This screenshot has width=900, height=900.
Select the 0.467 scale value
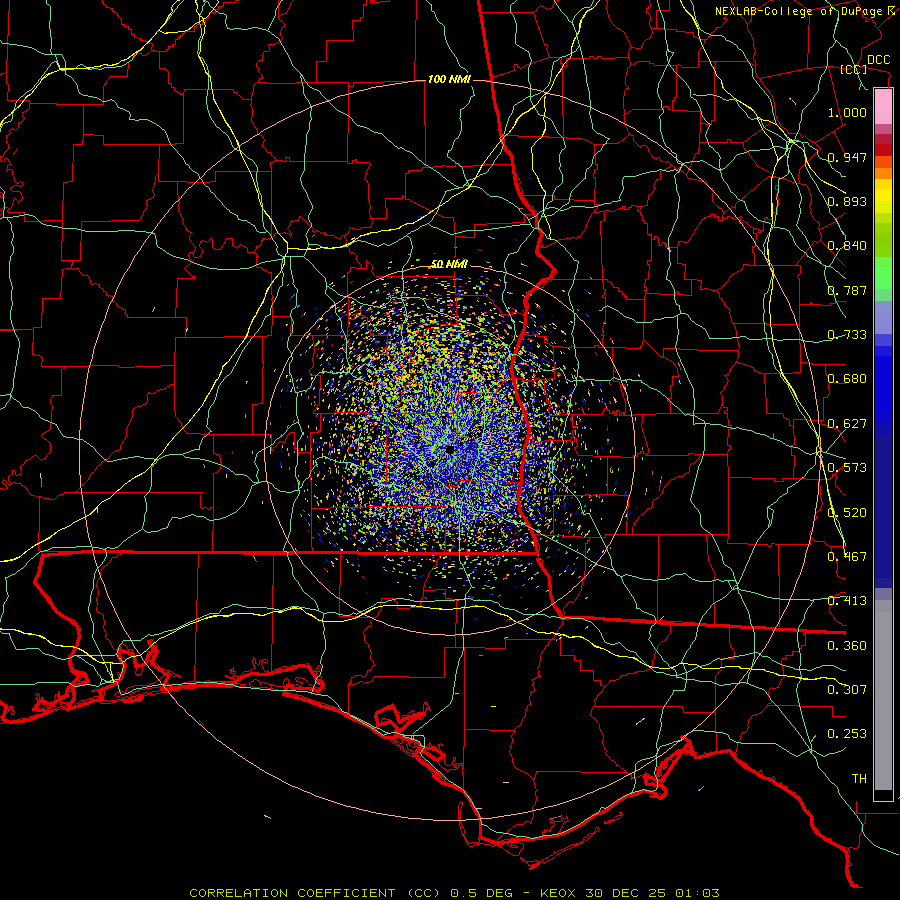847,557
